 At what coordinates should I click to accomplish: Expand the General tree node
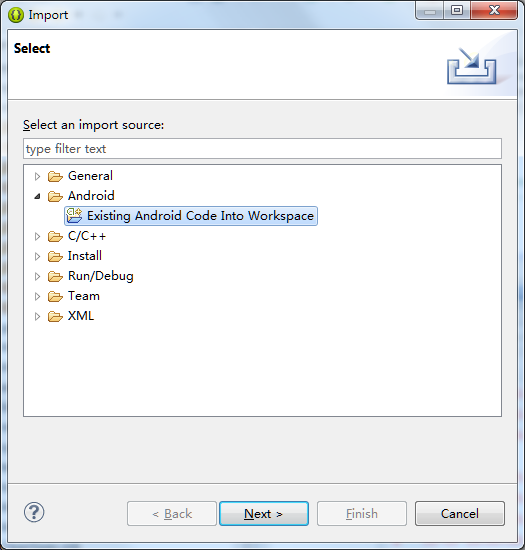tap(37, 176)
